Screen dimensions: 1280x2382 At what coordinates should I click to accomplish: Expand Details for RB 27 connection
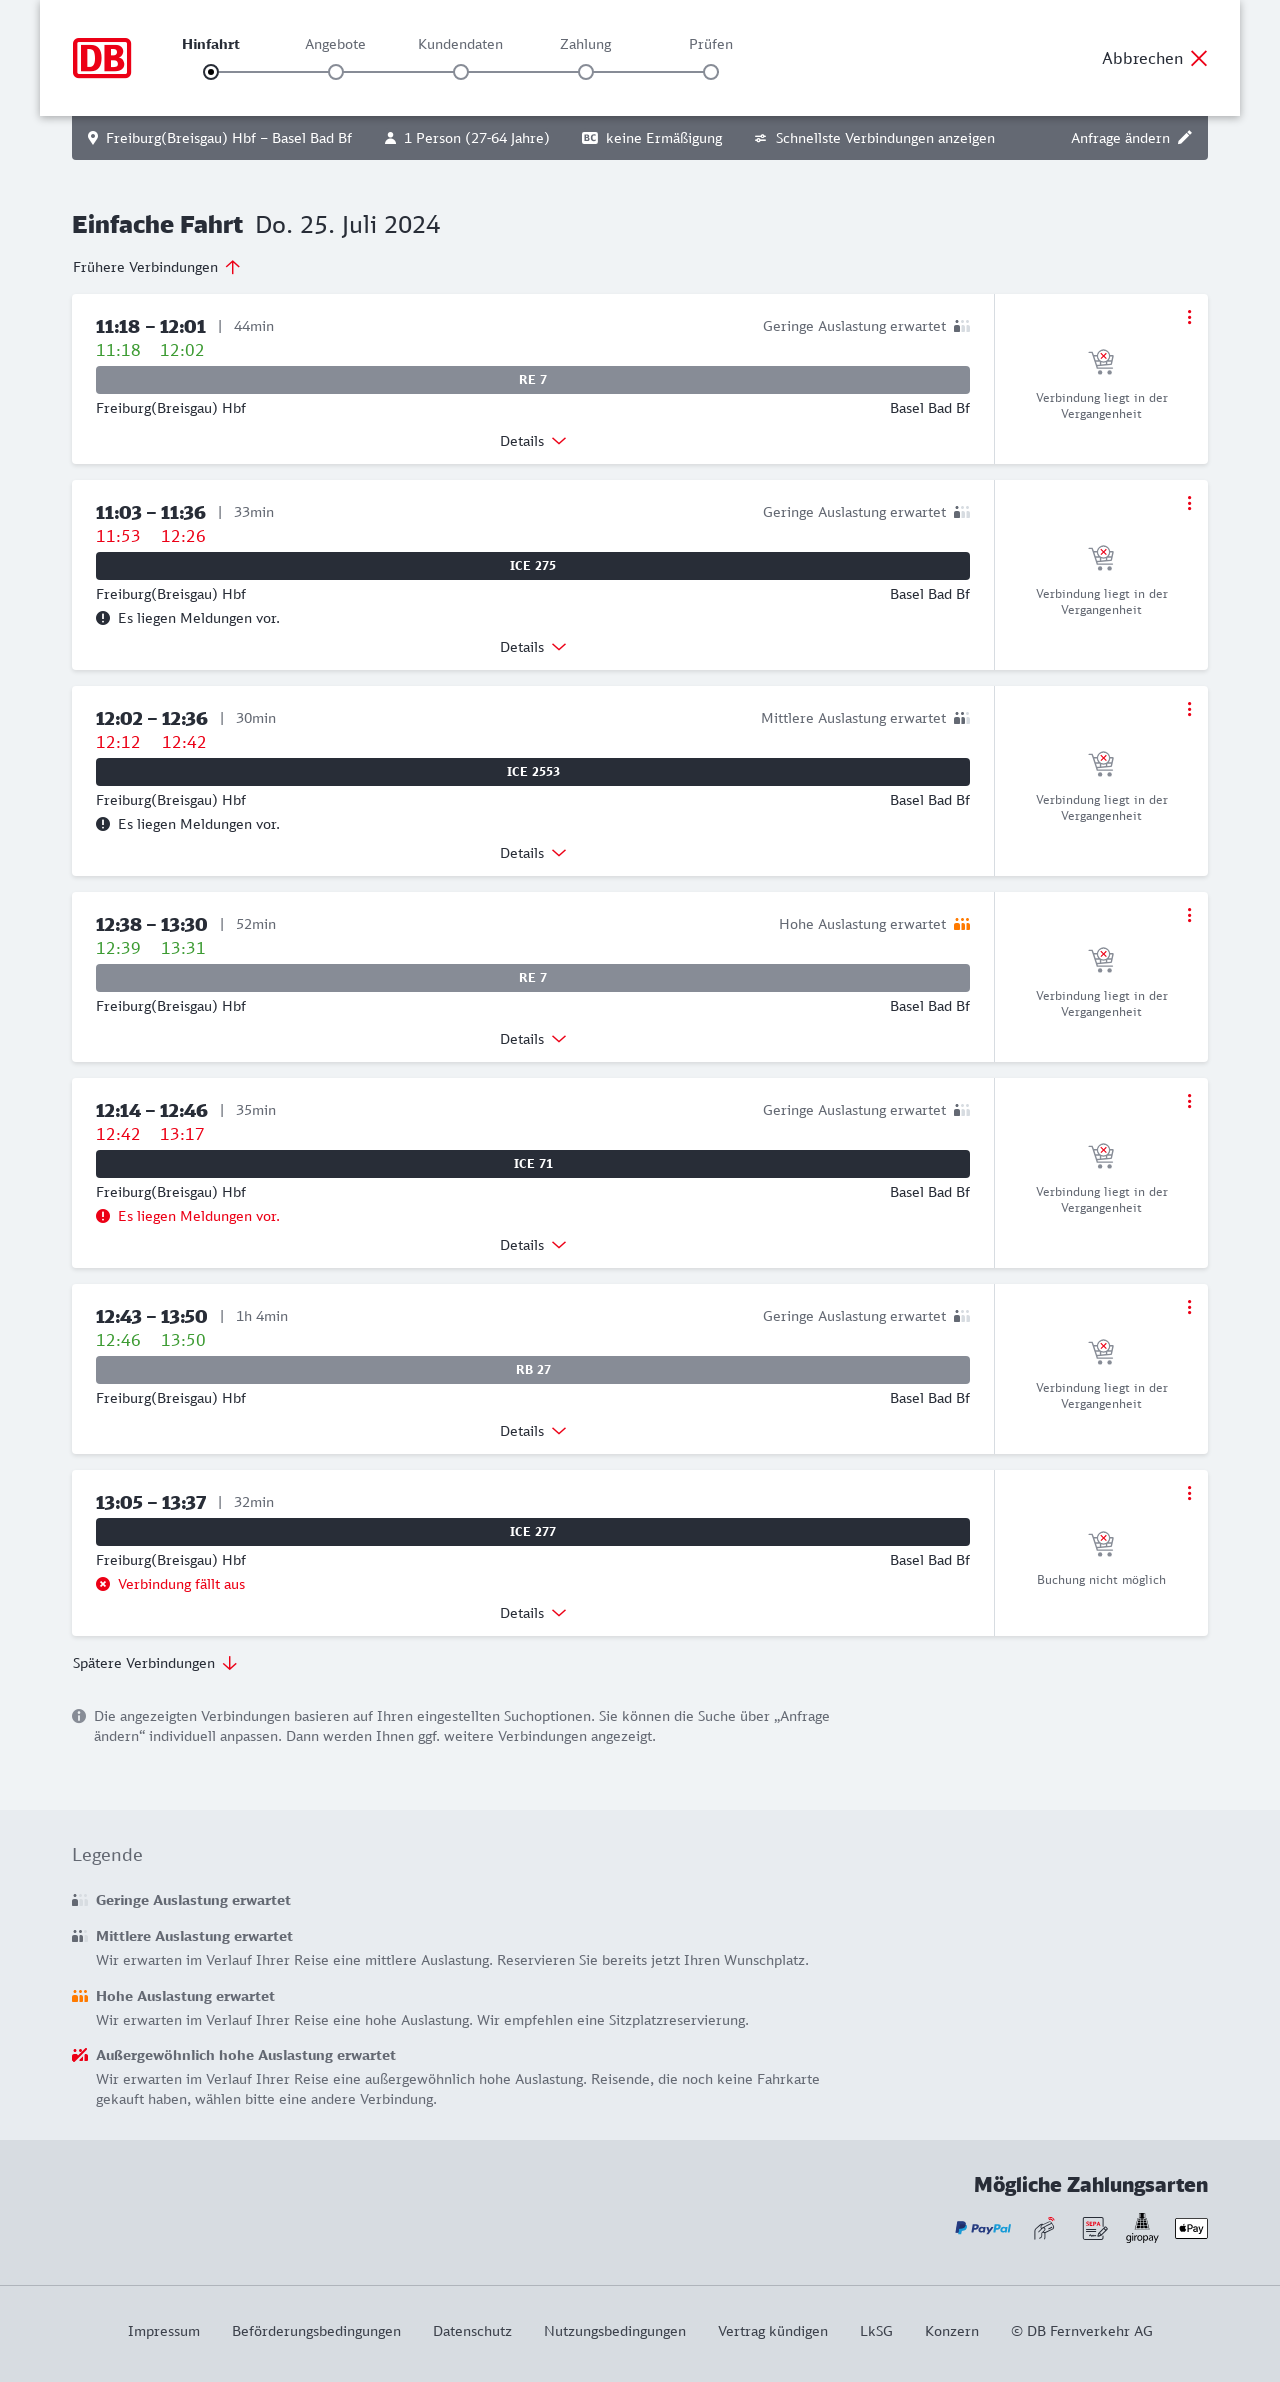(x=533, y=1431)
